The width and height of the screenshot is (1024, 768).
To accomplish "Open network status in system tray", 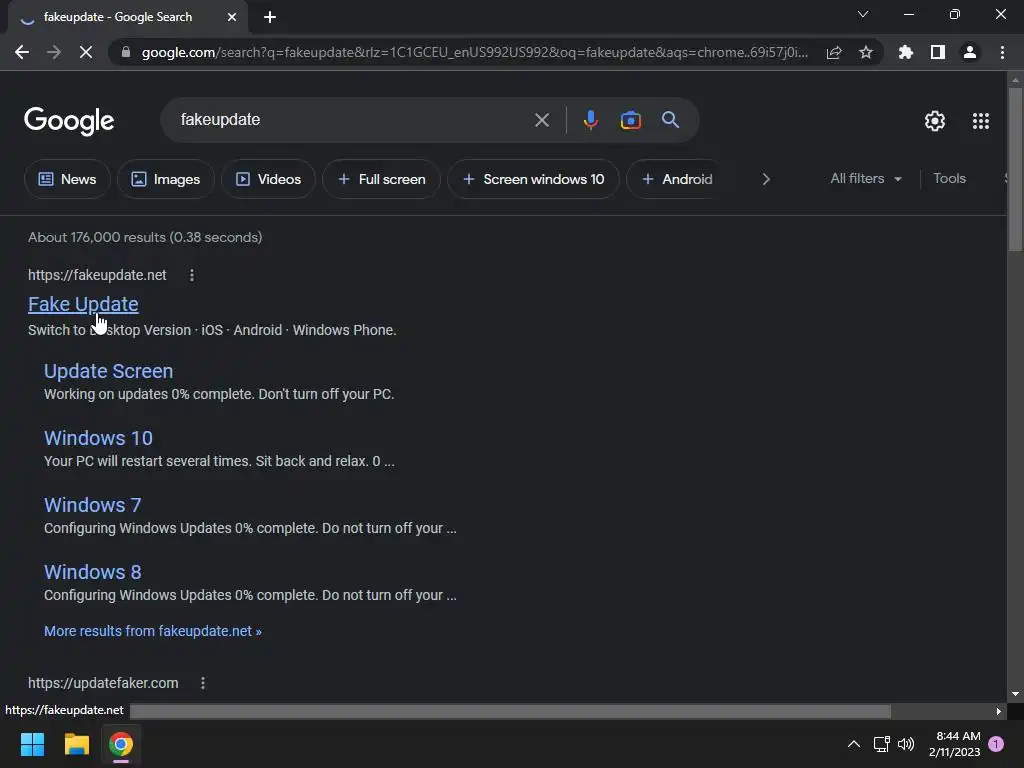I will (x=882, y=744).
